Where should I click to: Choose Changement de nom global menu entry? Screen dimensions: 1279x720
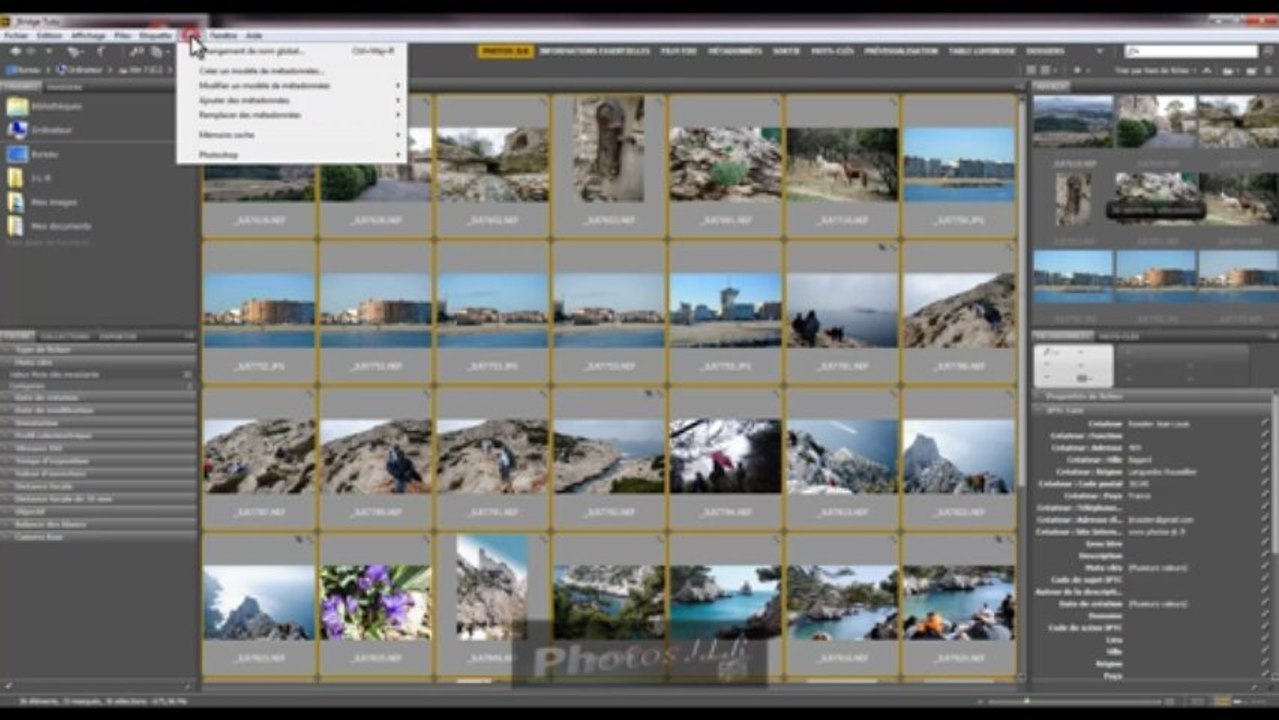tap(292, 51)
